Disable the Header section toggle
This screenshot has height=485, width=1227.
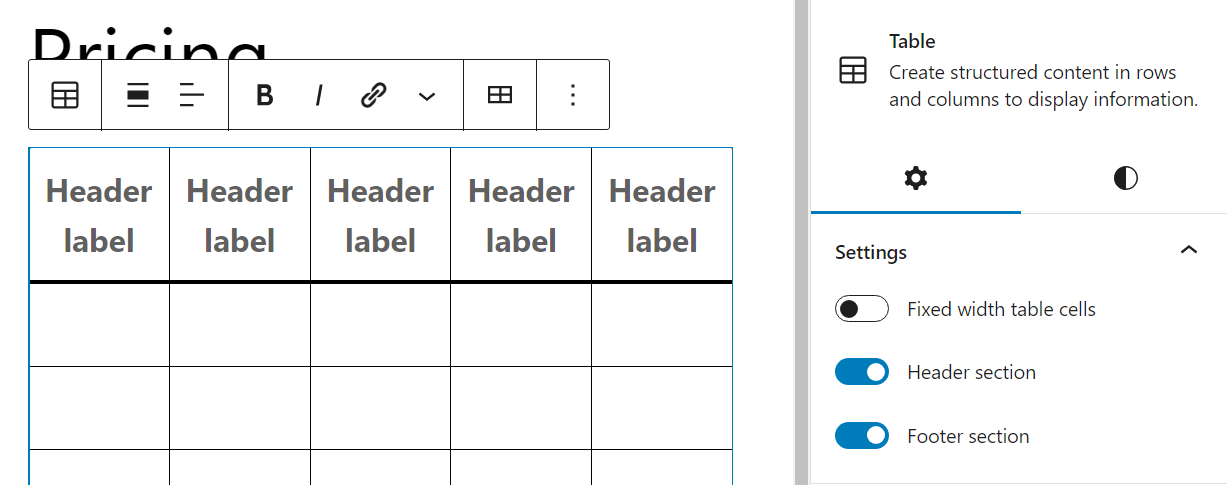(862, 372)
